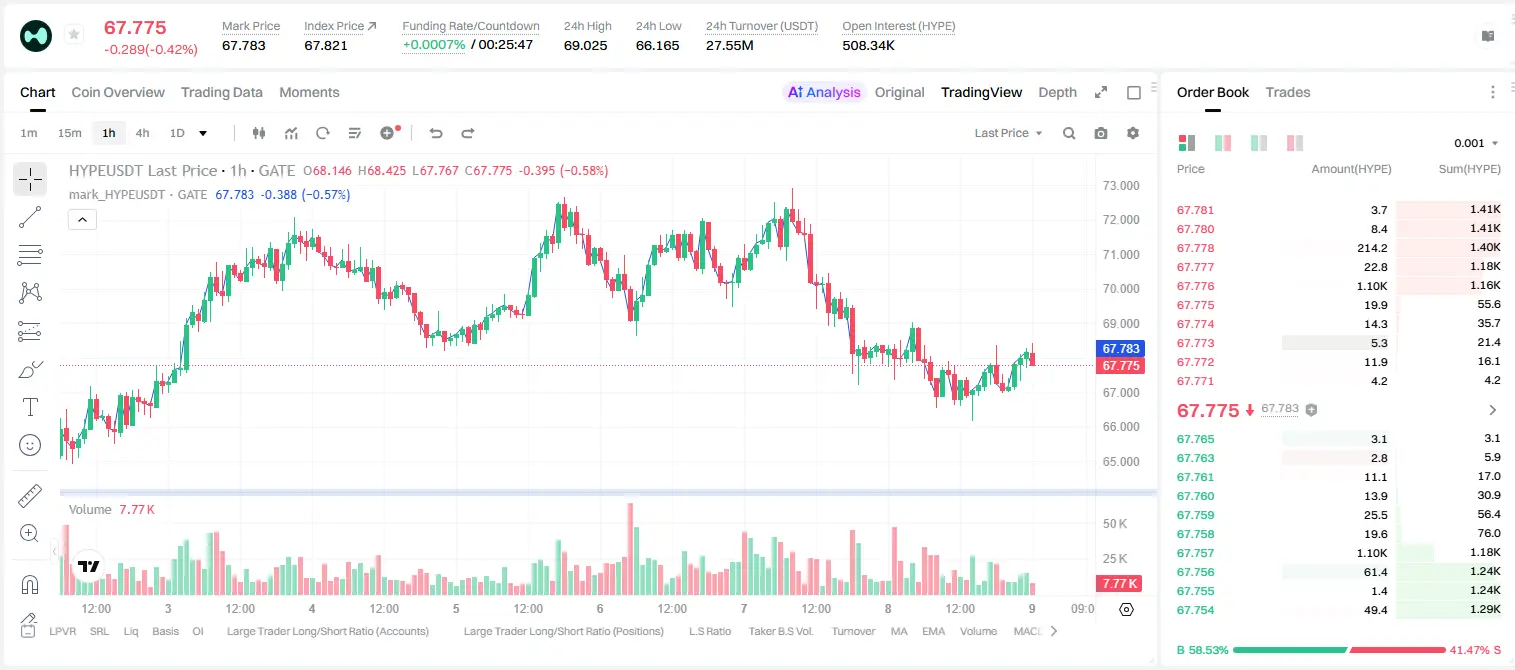Open the Last Price dropdown
This screenshot has height=670, width=1515.
1008,133
